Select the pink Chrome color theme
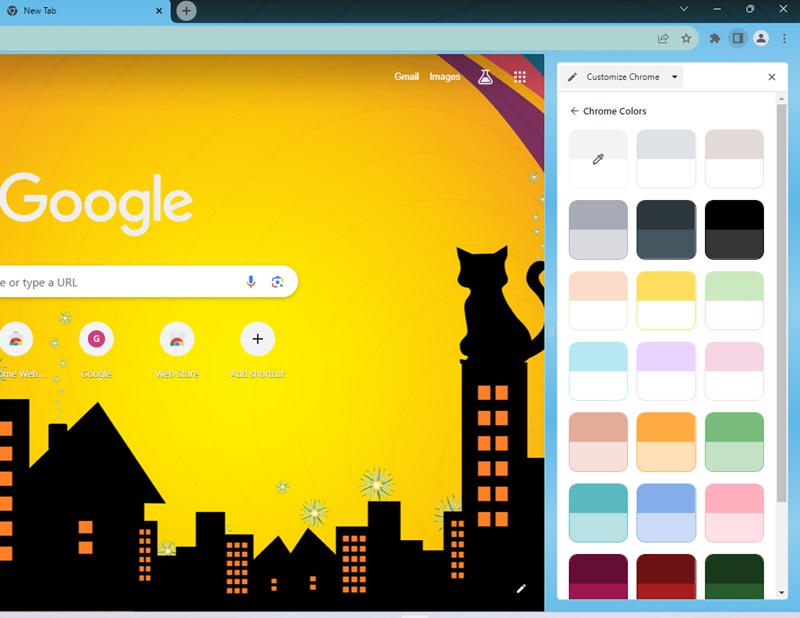800x618 pixels. [734, 510]
